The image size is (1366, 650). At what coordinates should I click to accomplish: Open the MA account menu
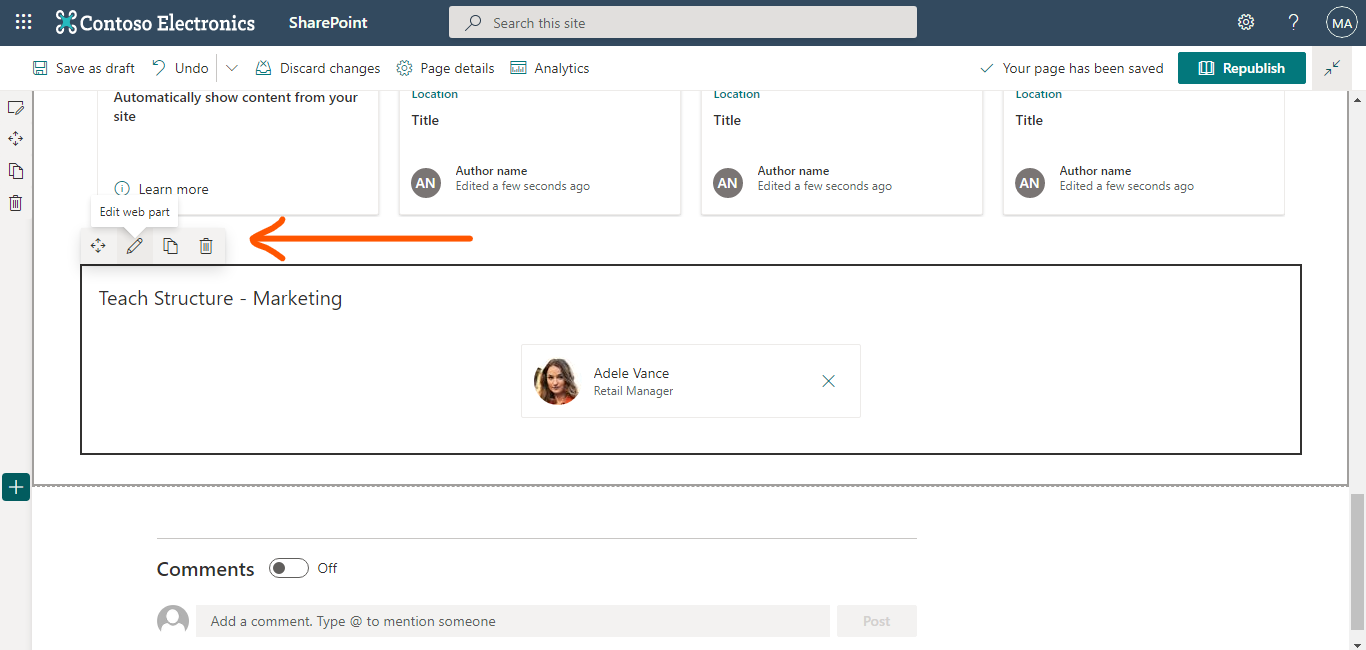1341,21
